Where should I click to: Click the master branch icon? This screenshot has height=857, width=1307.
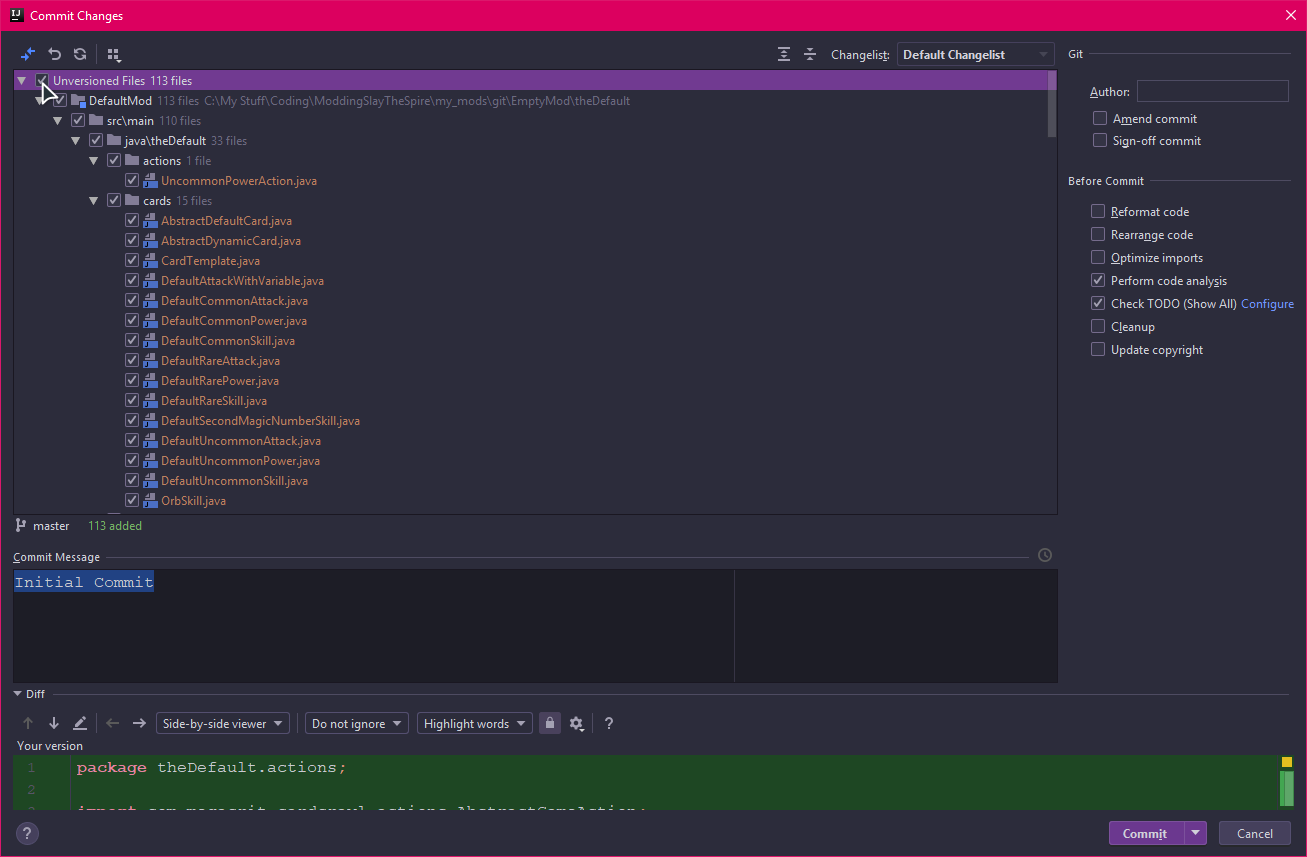[x=21, y=525]
